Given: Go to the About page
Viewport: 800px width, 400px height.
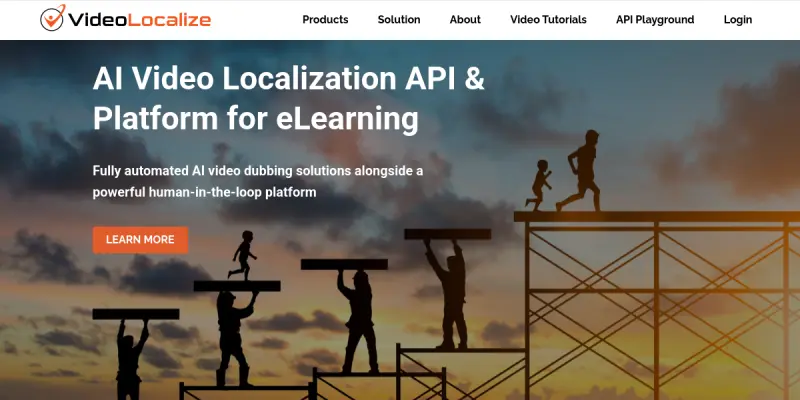Looking at the screenshot, I should pos(465,20).
